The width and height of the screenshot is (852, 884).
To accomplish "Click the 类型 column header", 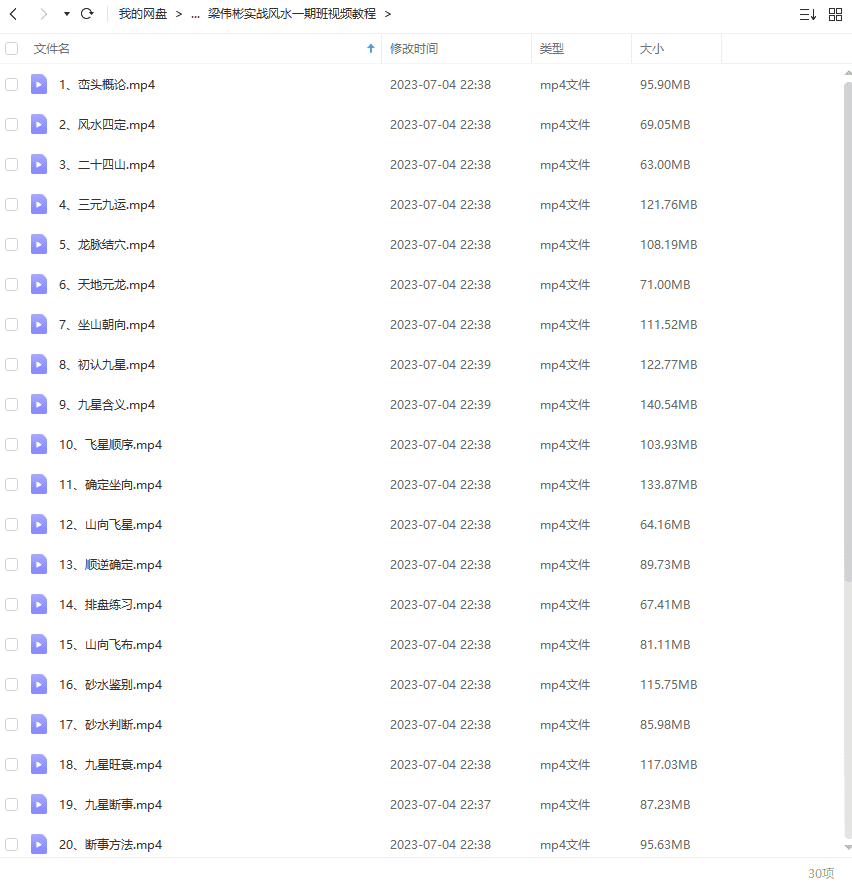I will [x=551, y=49].
